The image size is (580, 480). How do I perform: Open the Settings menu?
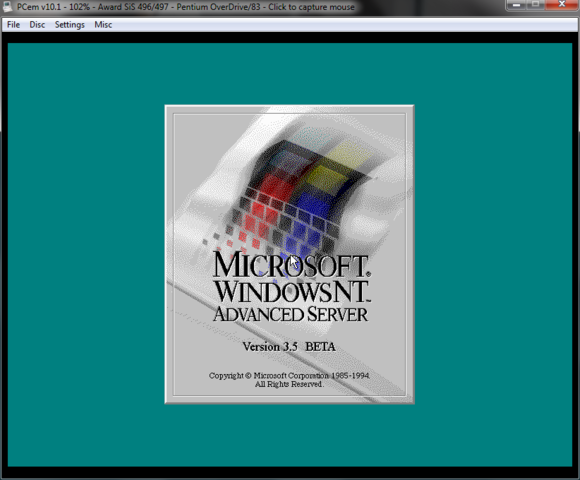coord(70,25)
